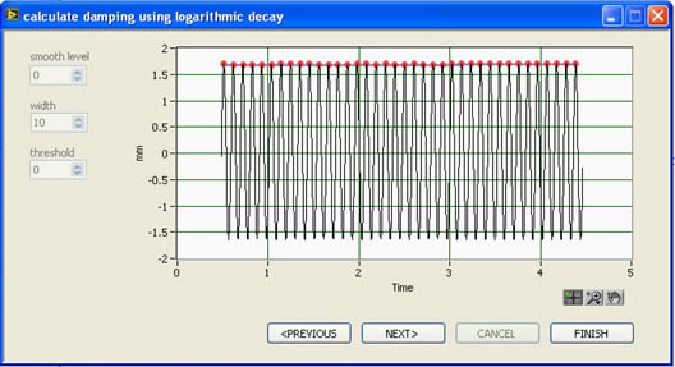This screenshot has width=675, height=367.
Task: Activate the graph zoom magnifier tool
Action: point(594,297)
